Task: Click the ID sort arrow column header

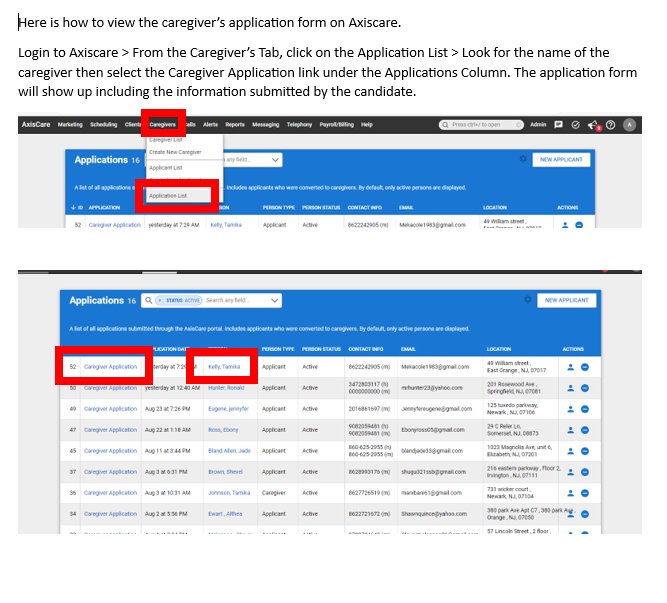Action: [x=77, y=208]
